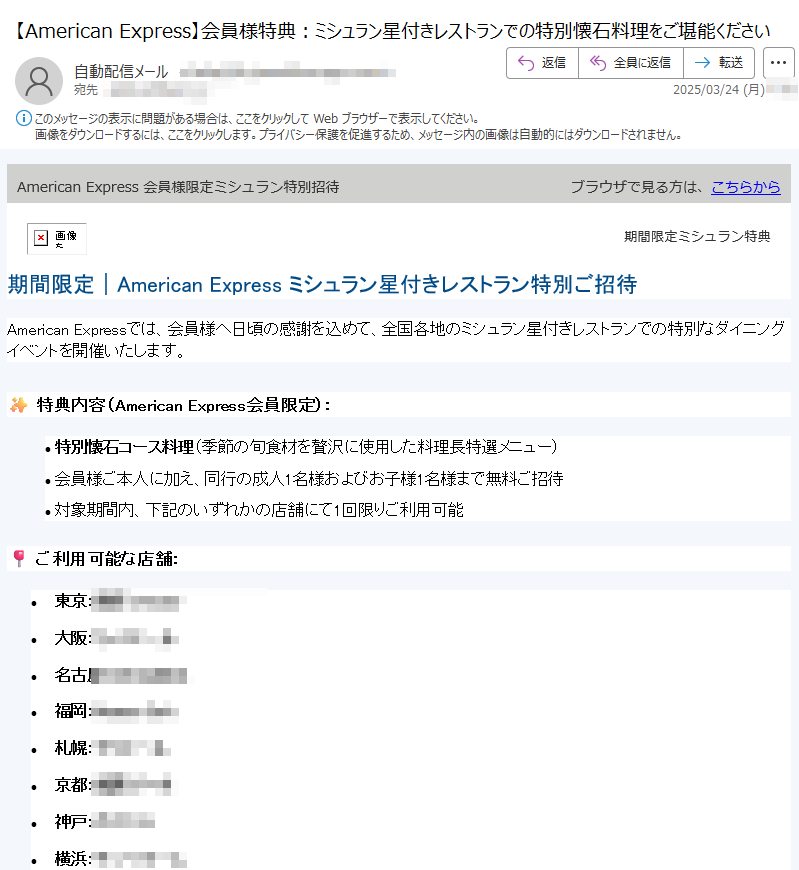Click the broken image placeholder
Viewport: 799px width, 870px height.
57,239
